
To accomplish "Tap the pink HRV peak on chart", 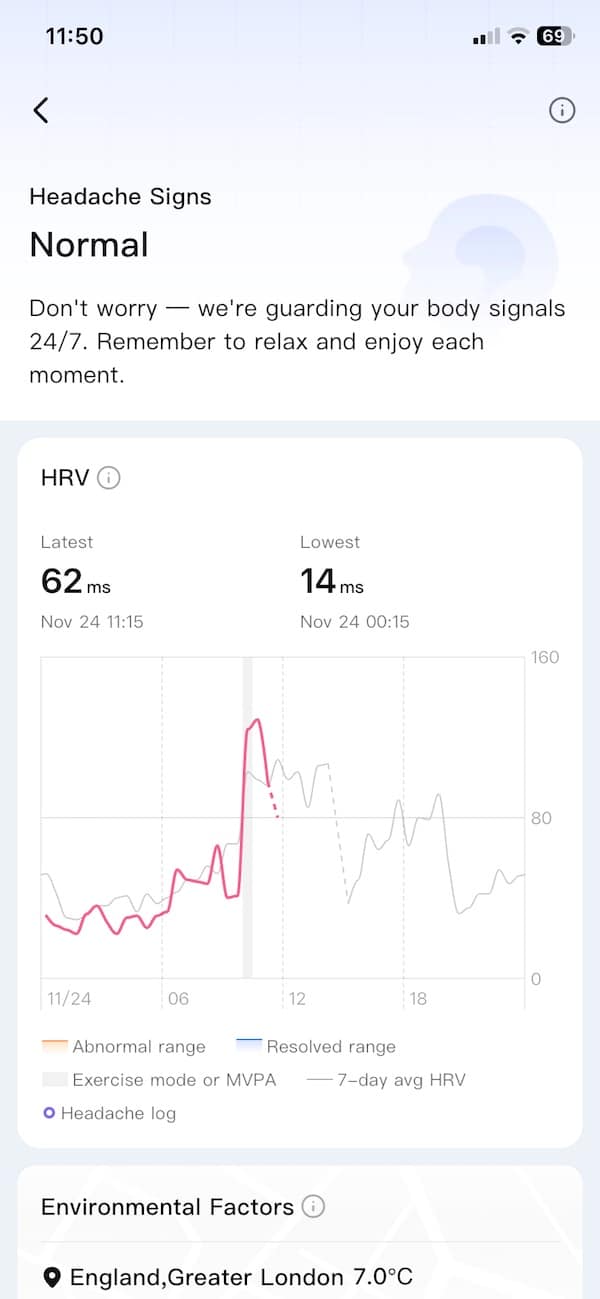I will point(257,721).
